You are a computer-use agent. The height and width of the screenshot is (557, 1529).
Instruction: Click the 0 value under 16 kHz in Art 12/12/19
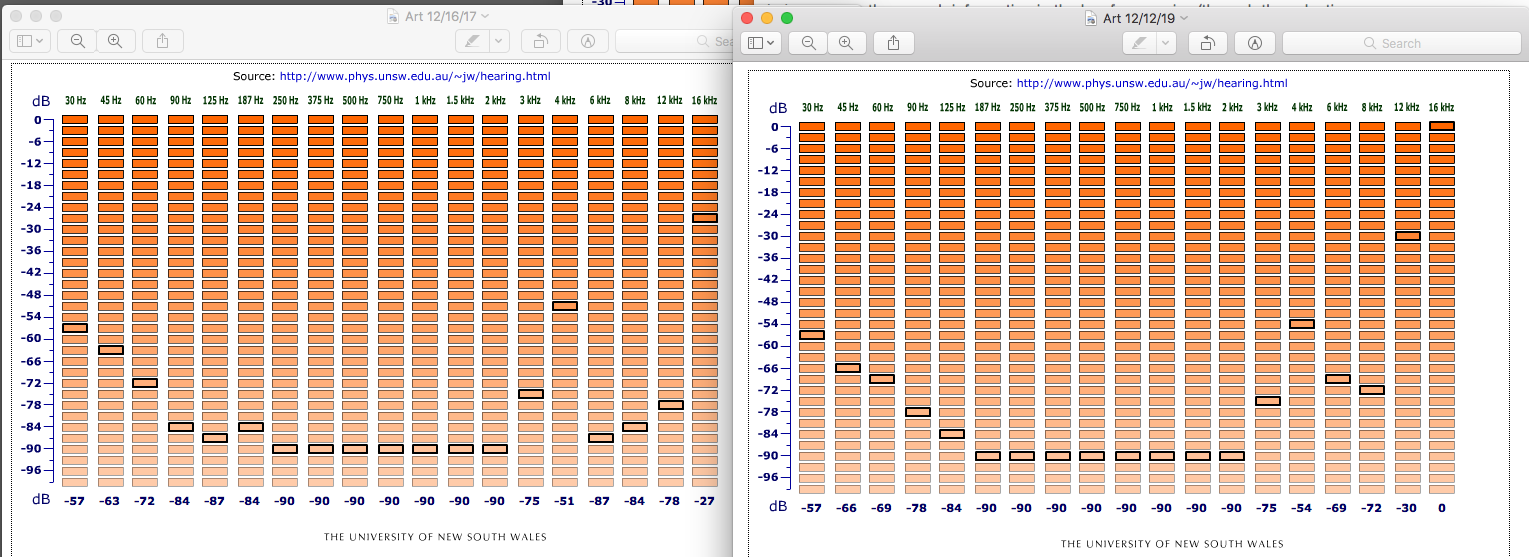1441,508
